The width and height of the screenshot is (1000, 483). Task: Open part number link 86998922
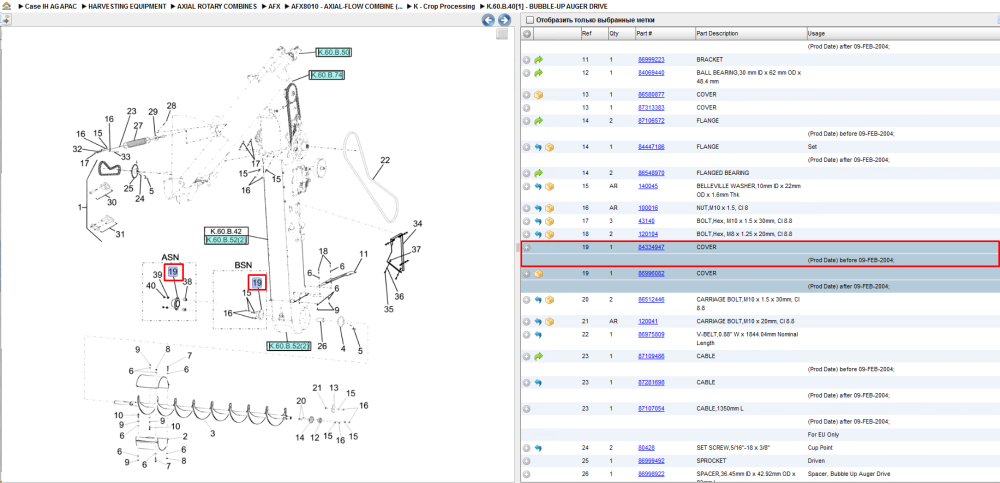click(651, 474)
